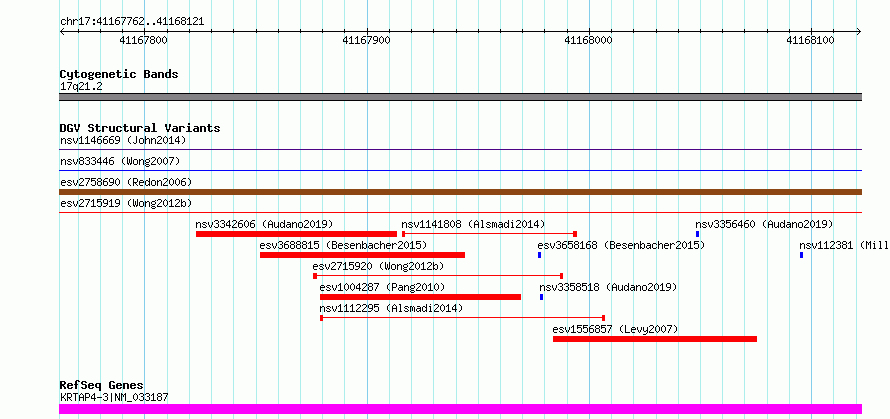Open the esv1004287 (Pang2010) red bar
The width and height of the screenshot is (890, 419).
pyautogui.click(x=420, y=297)
